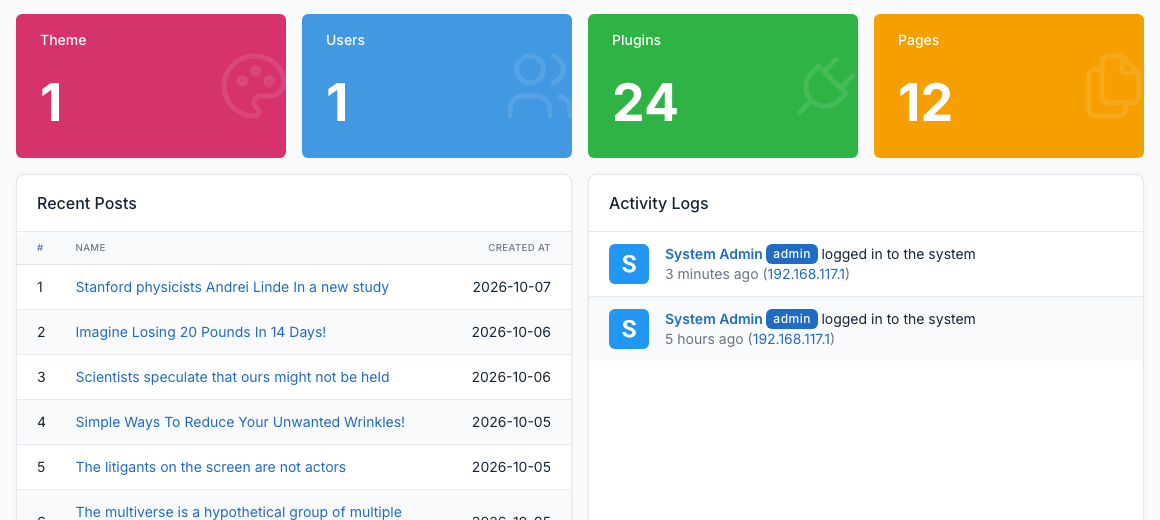Open the Pages statistics card
Image resolution: width=1160 pixels, height=520 pixels.
[x=1008, y=86]
